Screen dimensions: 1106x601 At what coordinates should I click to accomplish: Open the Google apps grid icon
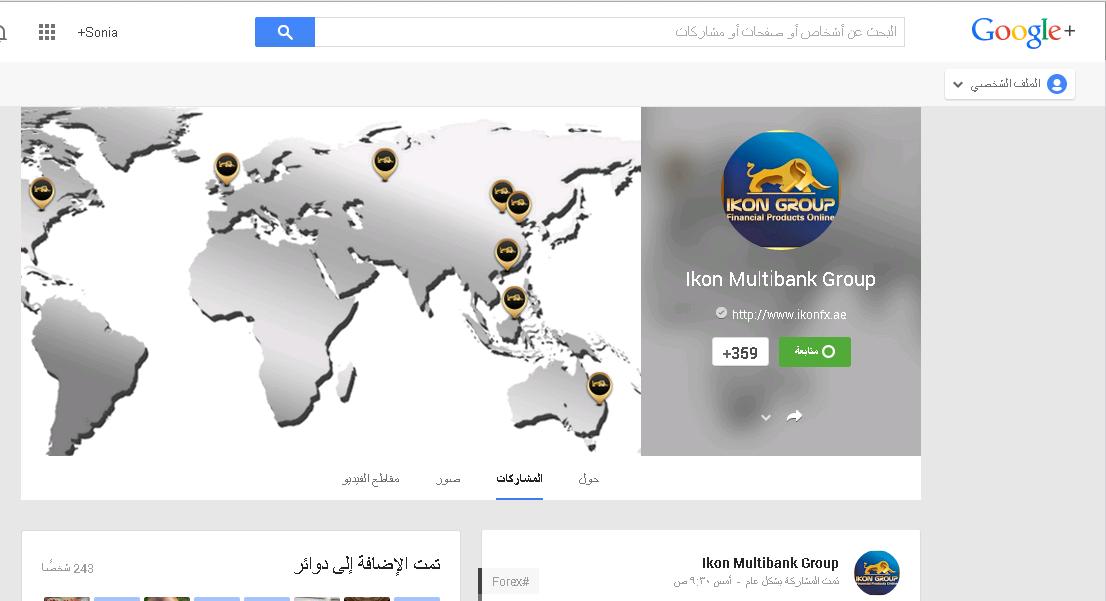[47, 32]
